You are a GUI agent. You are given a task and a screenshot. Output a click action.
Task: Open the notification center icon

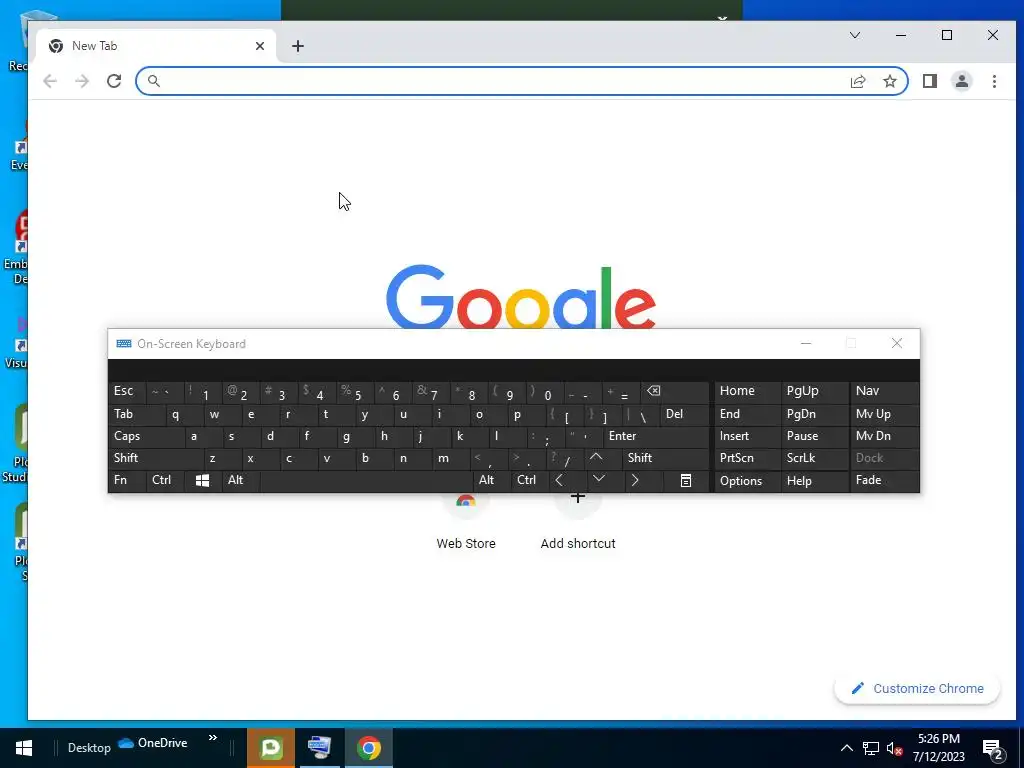[x=992, y=749]
